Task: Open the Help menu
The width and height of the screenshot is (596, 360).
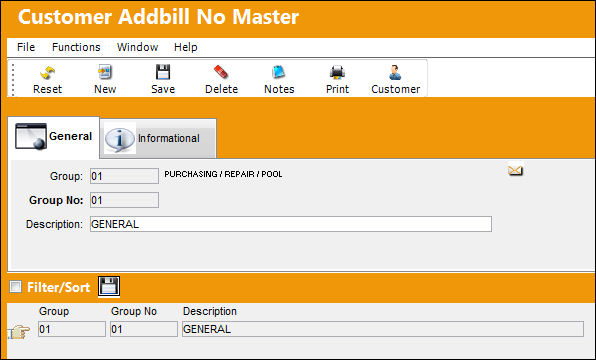Action: tap(185, 47)
